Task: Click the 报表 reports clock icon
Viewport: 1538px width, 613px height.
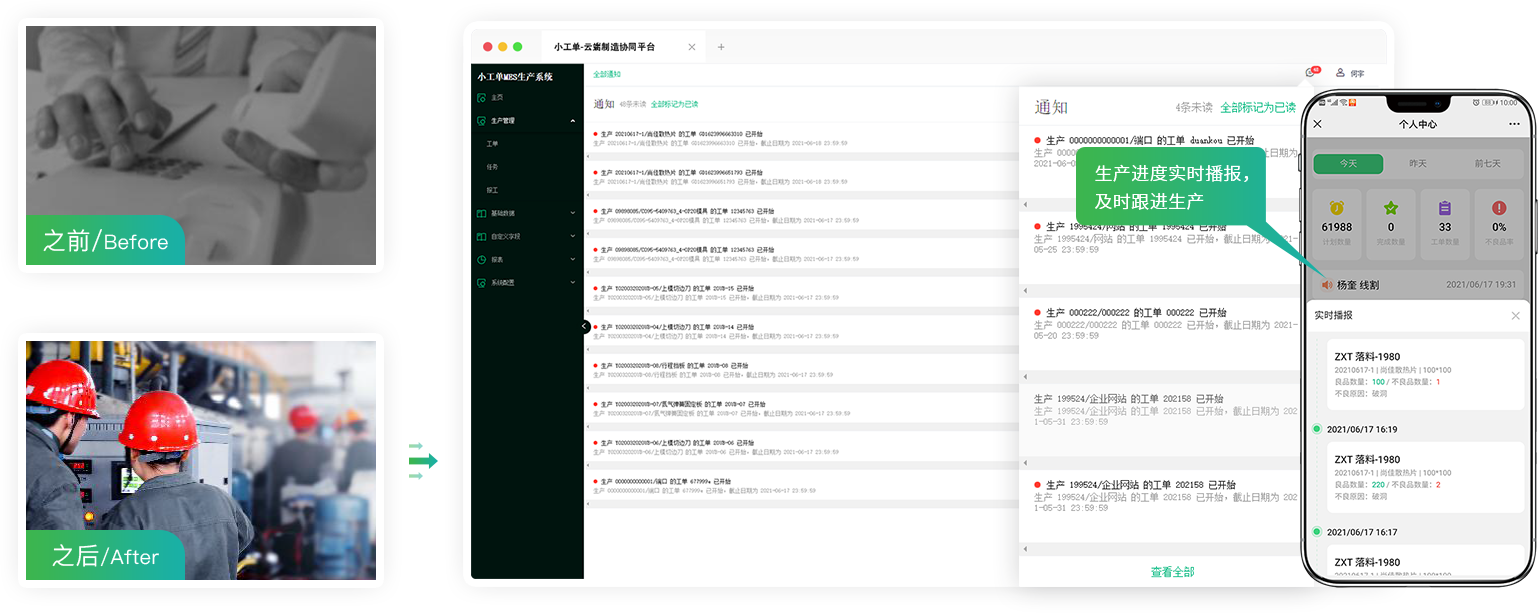Action: [x=482, y=259]
